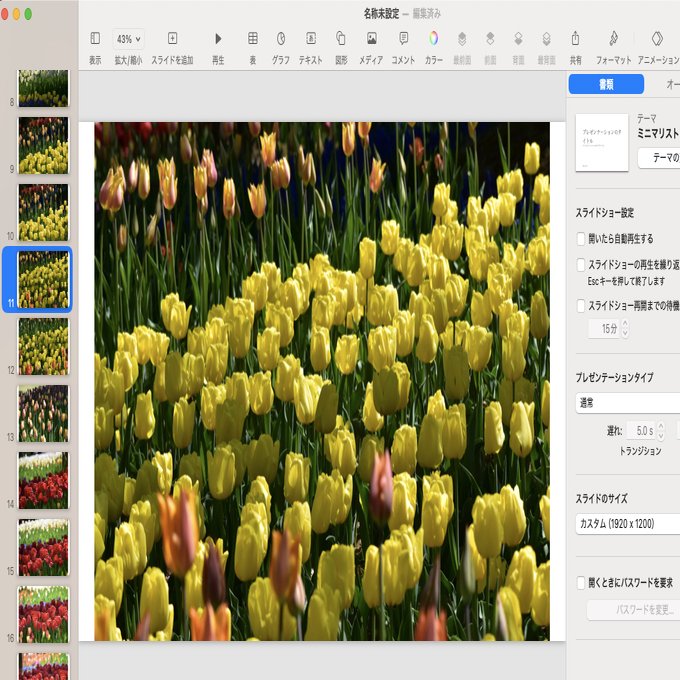Toggle スライドショーの再生を繰り返す checkbox

point(581,265)
